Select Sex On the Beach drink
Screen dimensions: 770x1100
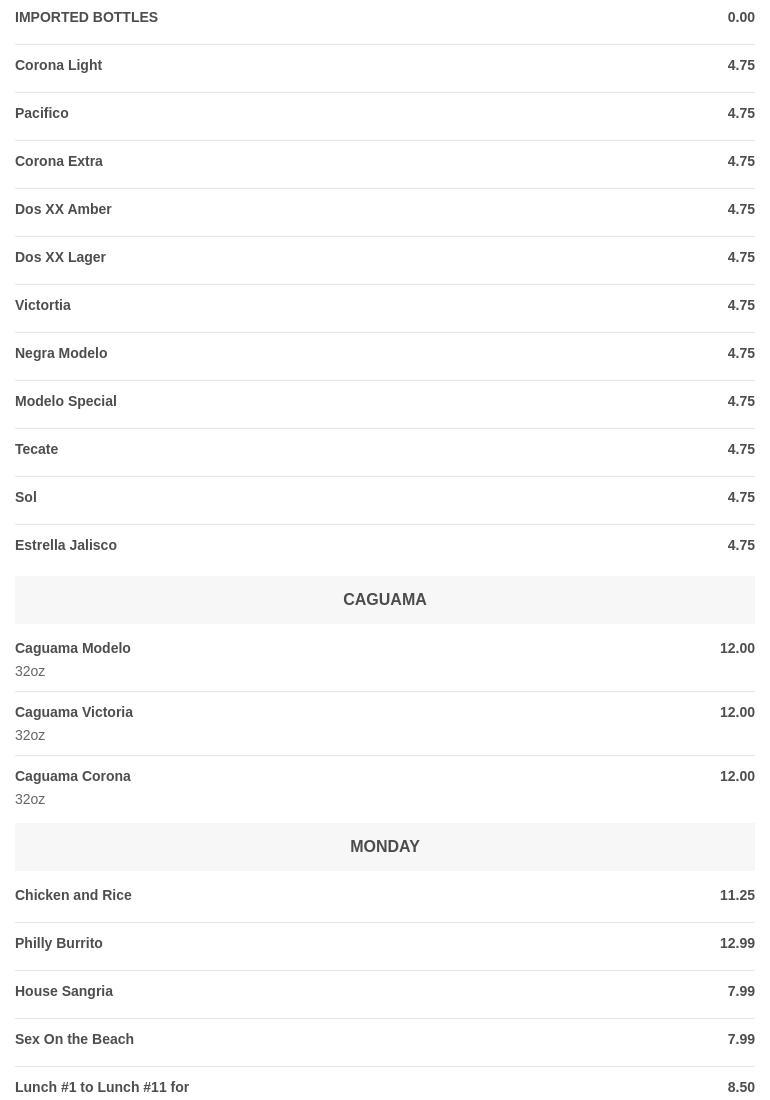(74, 1039)
